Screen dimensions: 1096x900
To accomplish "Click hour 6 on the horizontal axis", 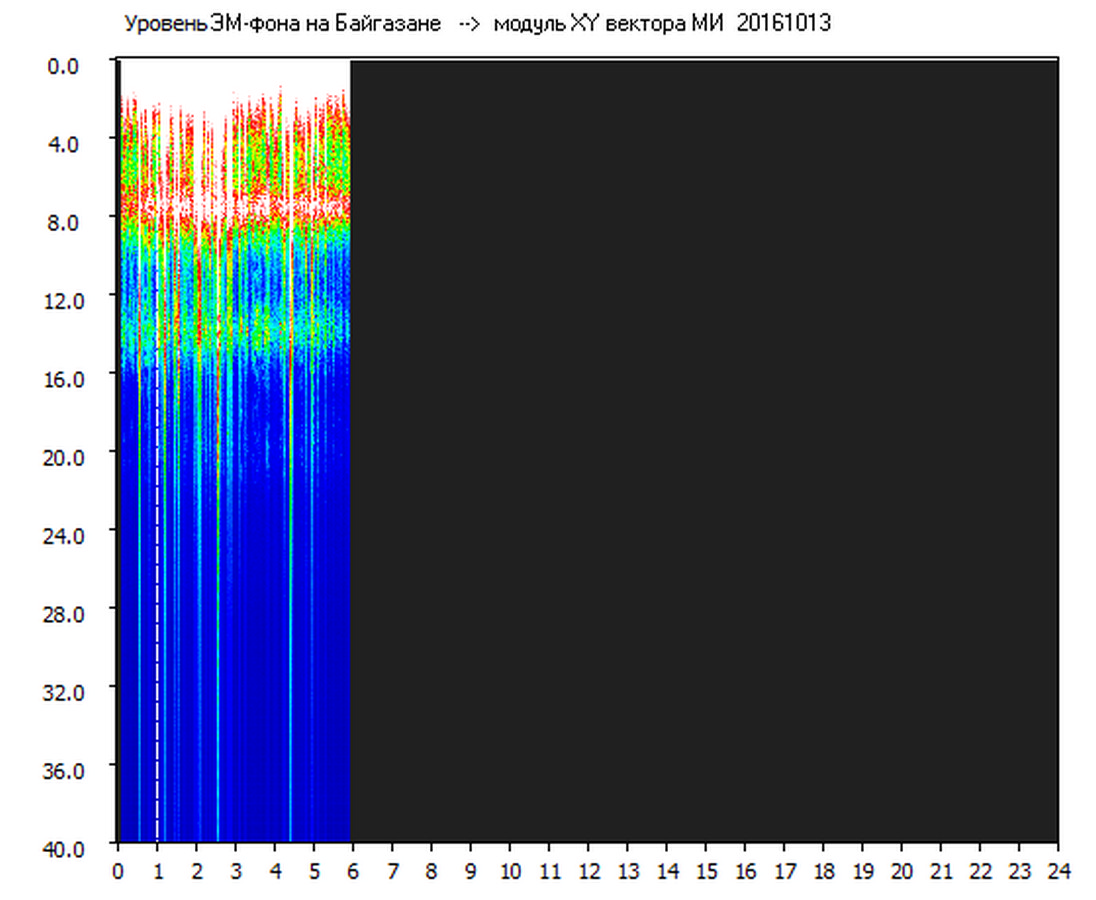I will click(353, 871).
